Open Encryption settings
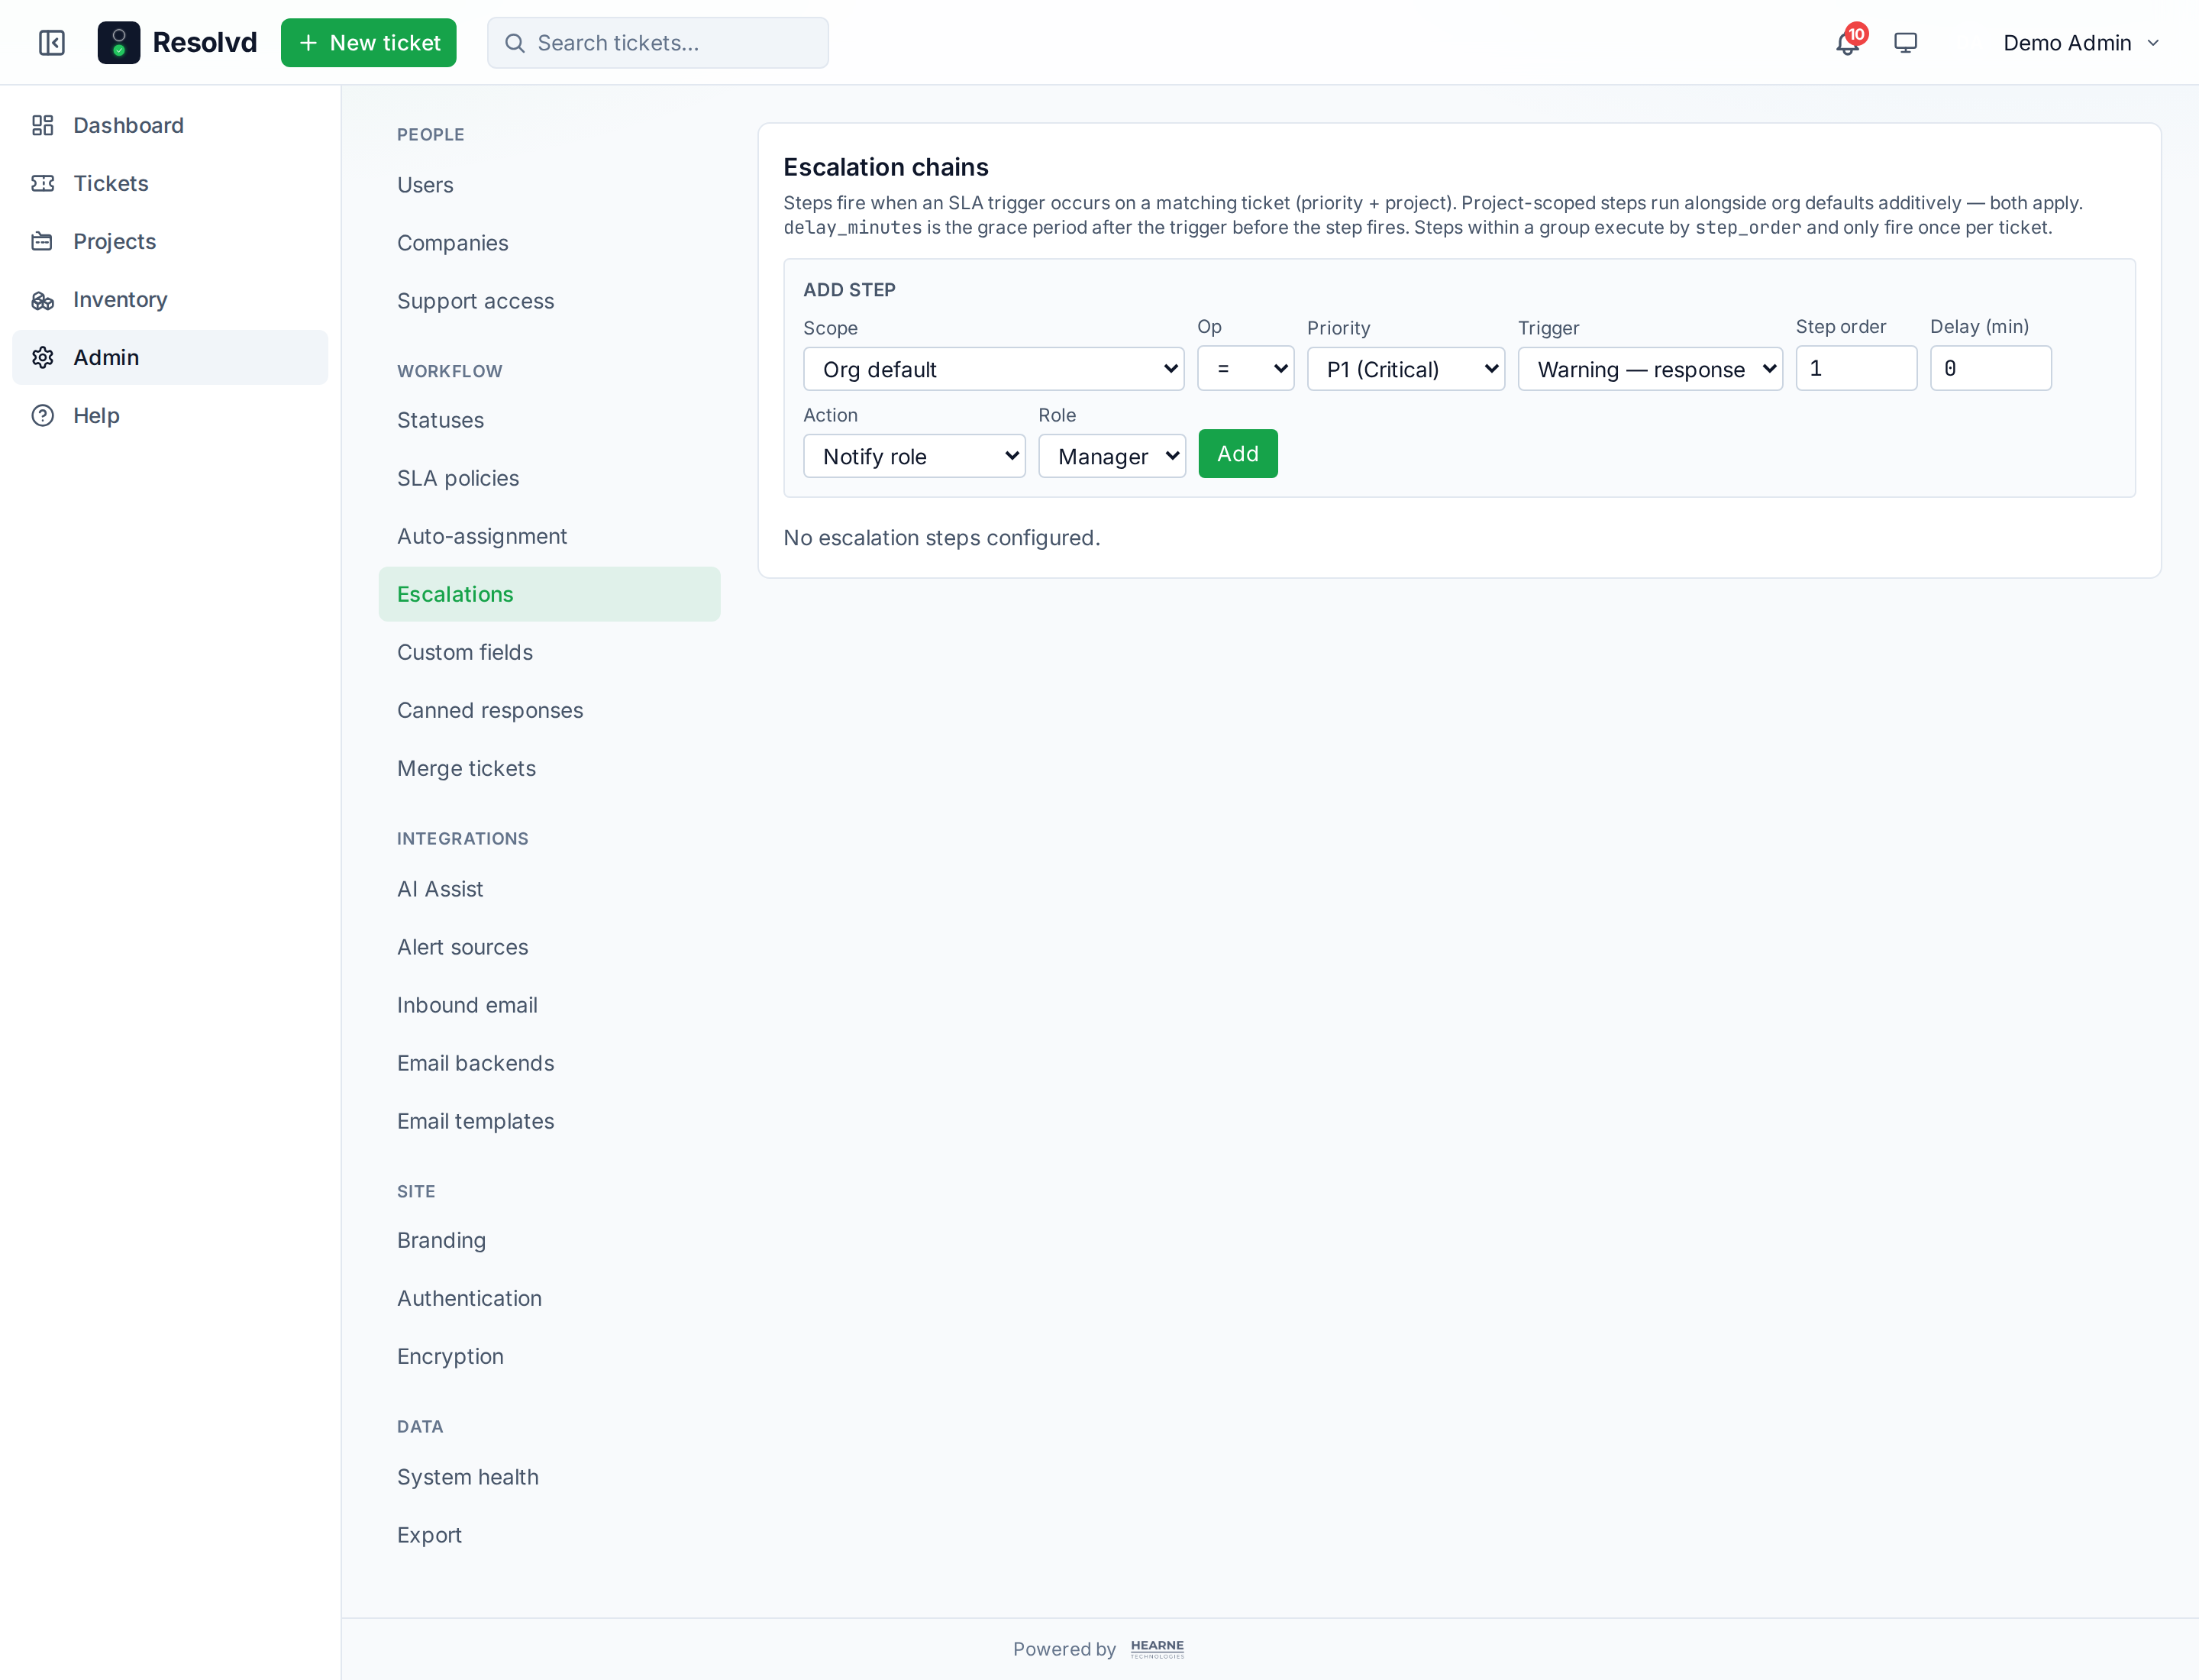This screenshot has height=1680, width=2199. [x=549, y=1356]
